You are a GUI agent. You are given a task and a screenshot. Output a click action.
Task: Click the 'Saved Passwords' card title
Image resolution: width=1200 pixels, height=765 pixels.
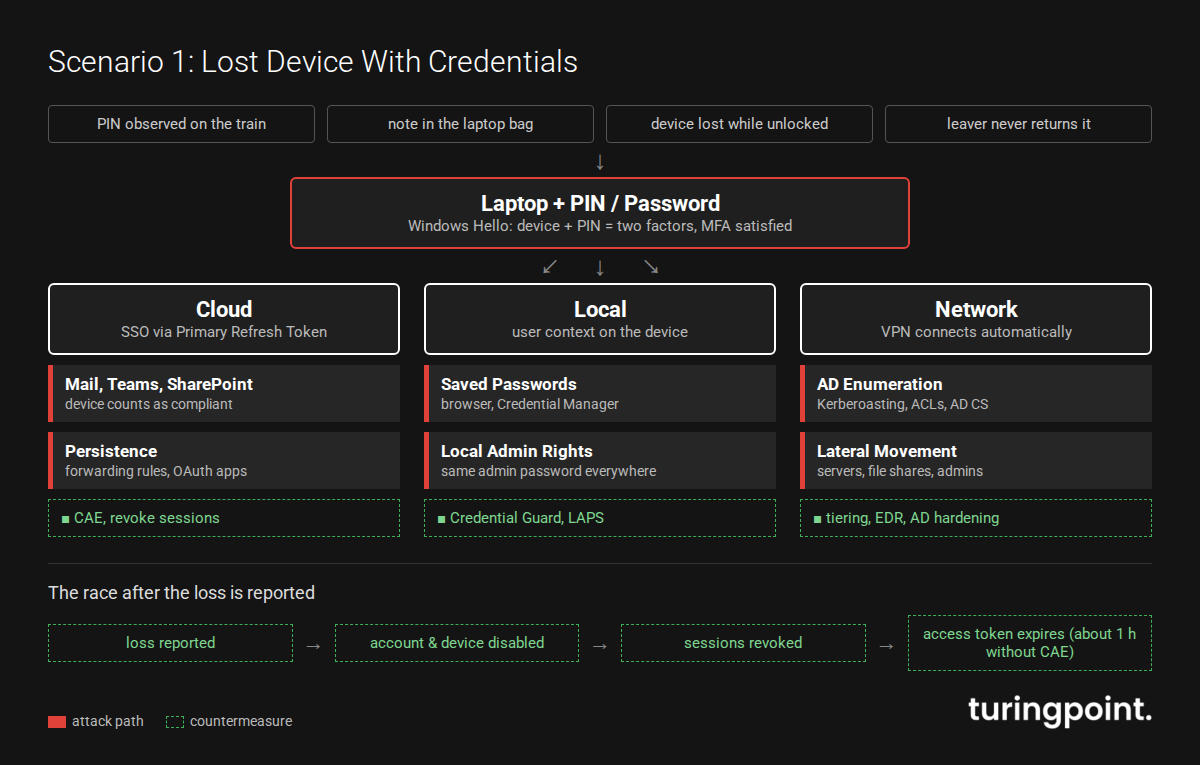(x=509, y=384)
